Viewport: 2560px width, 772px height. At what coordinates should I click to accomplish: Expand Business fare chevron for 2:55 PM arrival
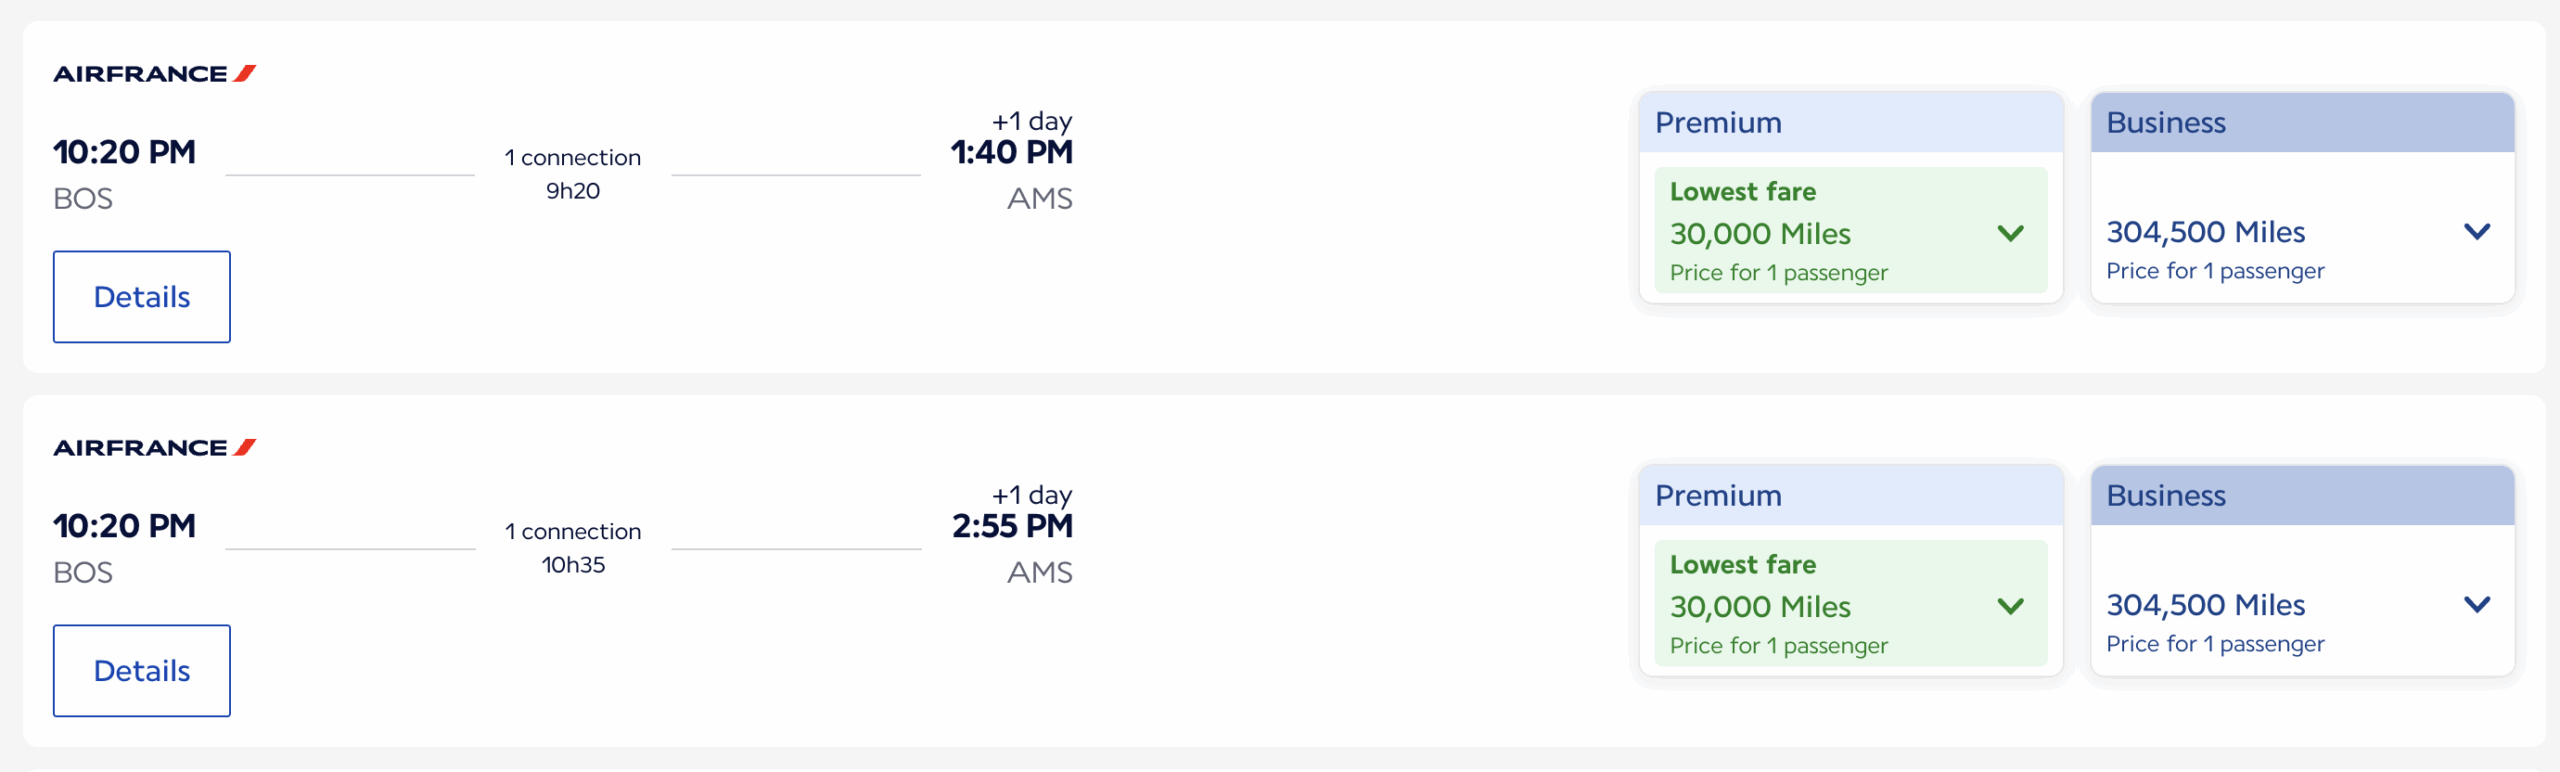[2476, 605]
